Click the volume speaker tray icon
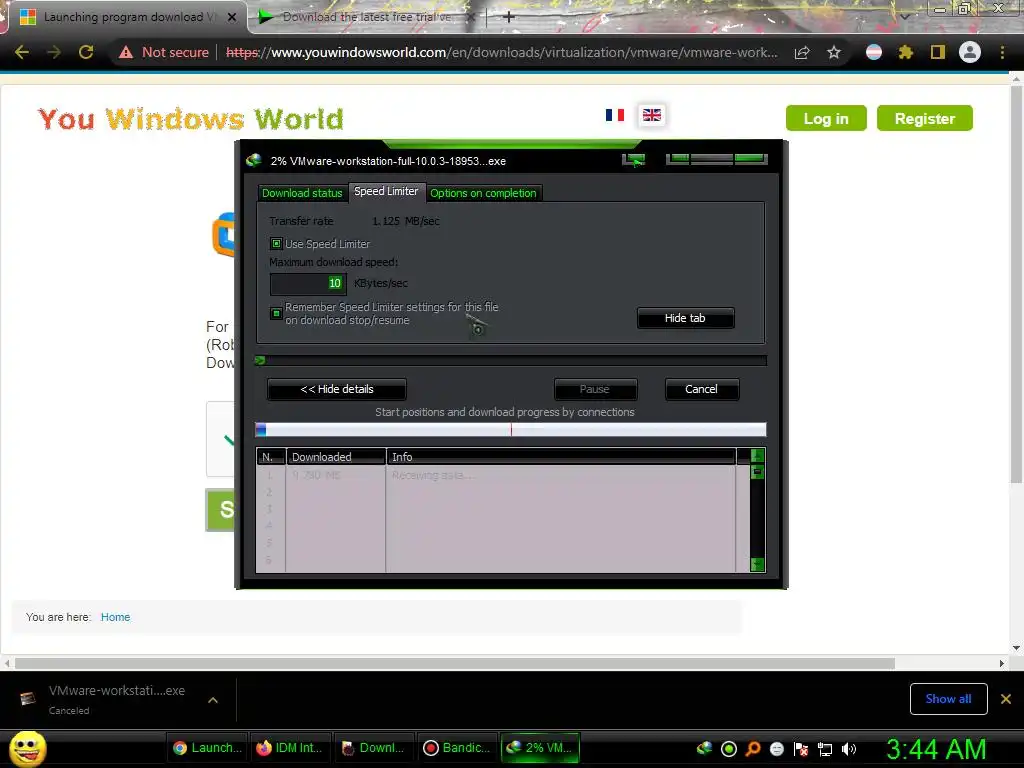 click(x=849, y=748)
